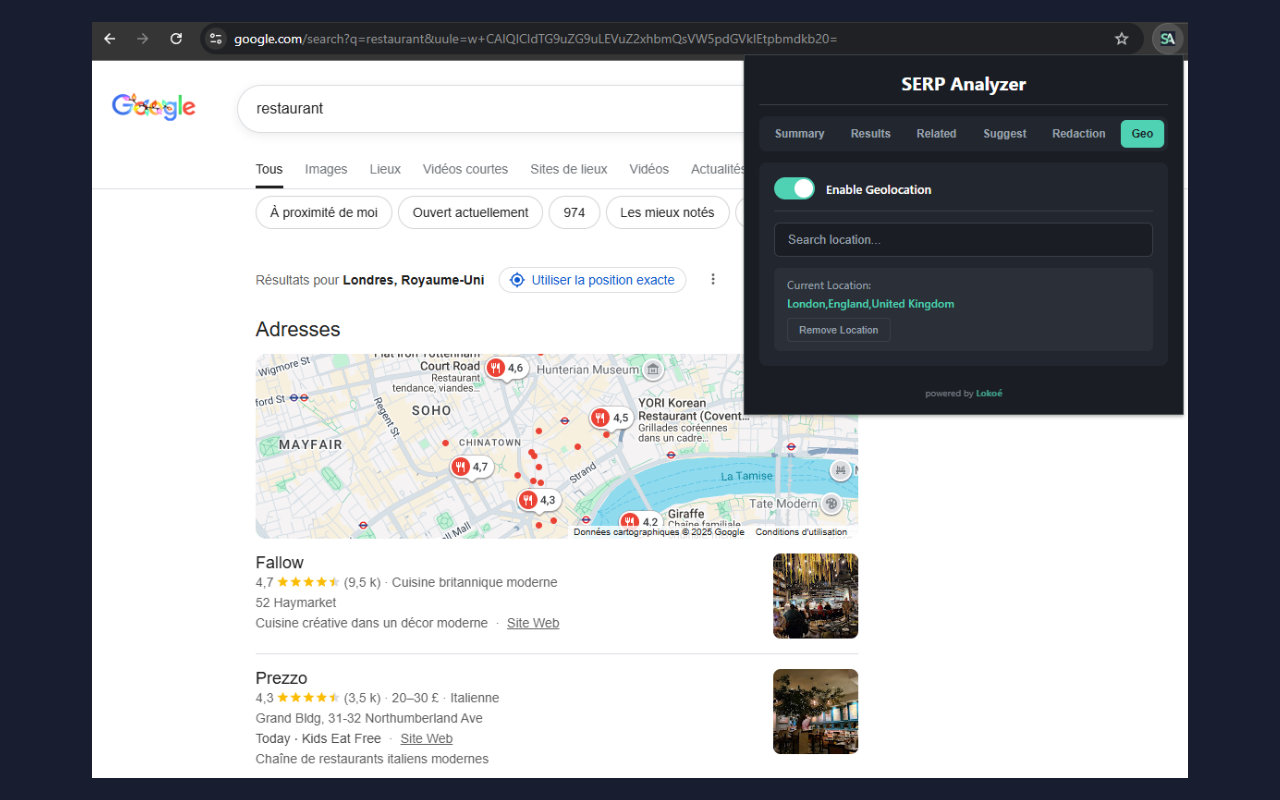The height and width of the screenshot is (800, 1280).
Task: Reload the page with the refresh icon
Action: (x=176, y=39)
